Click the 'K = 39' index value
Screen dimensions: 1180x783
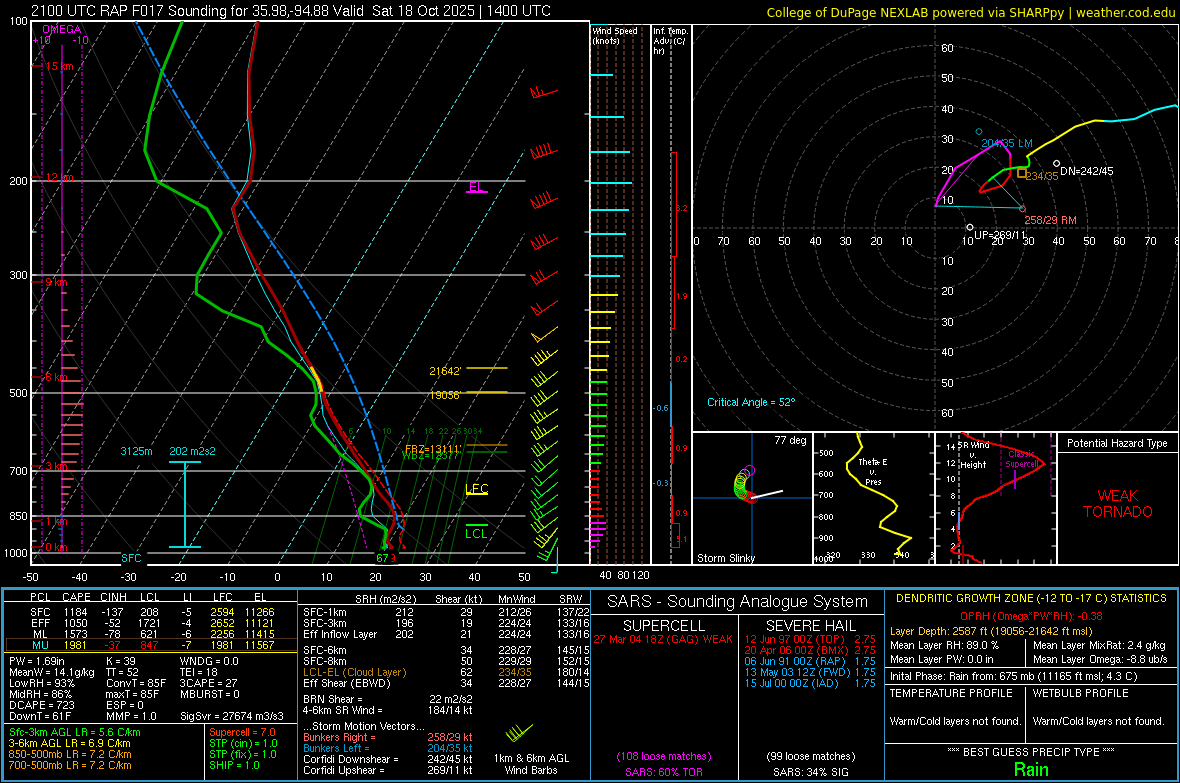coord(121,661)
